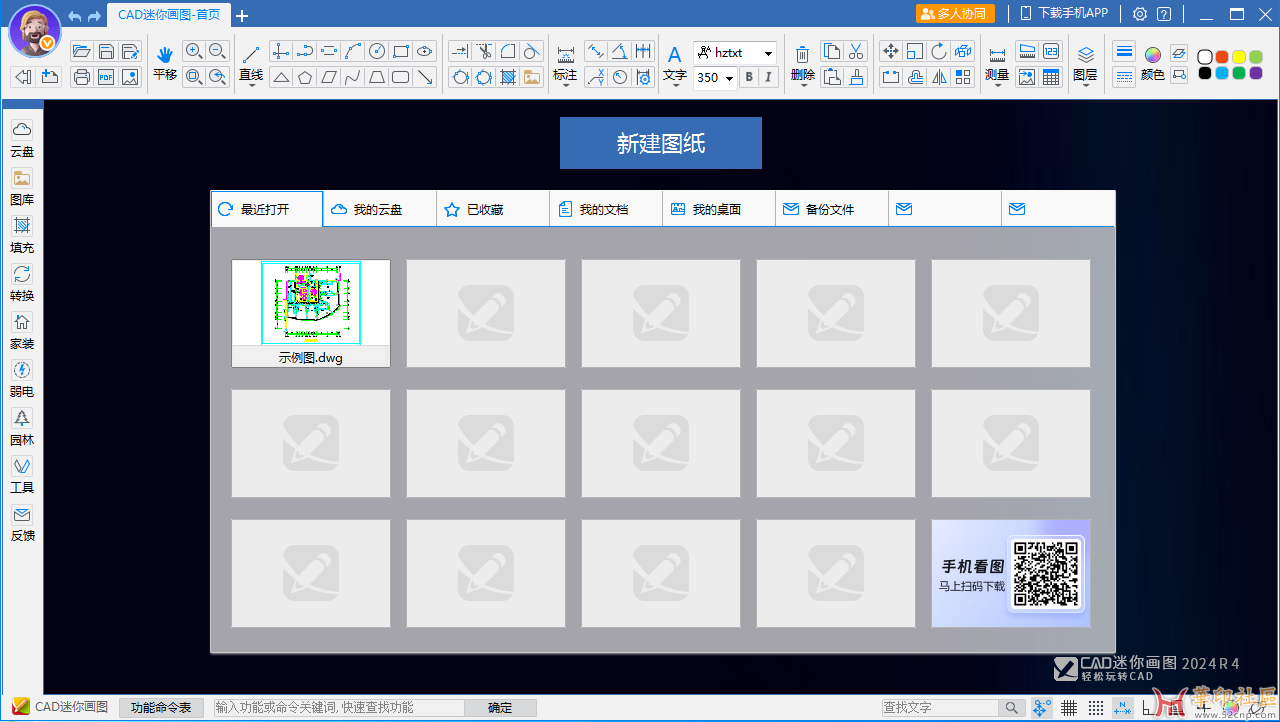Export drawing to PDF
The width and height of the screenshot is (1280, 722).
[x=106, y=77]
